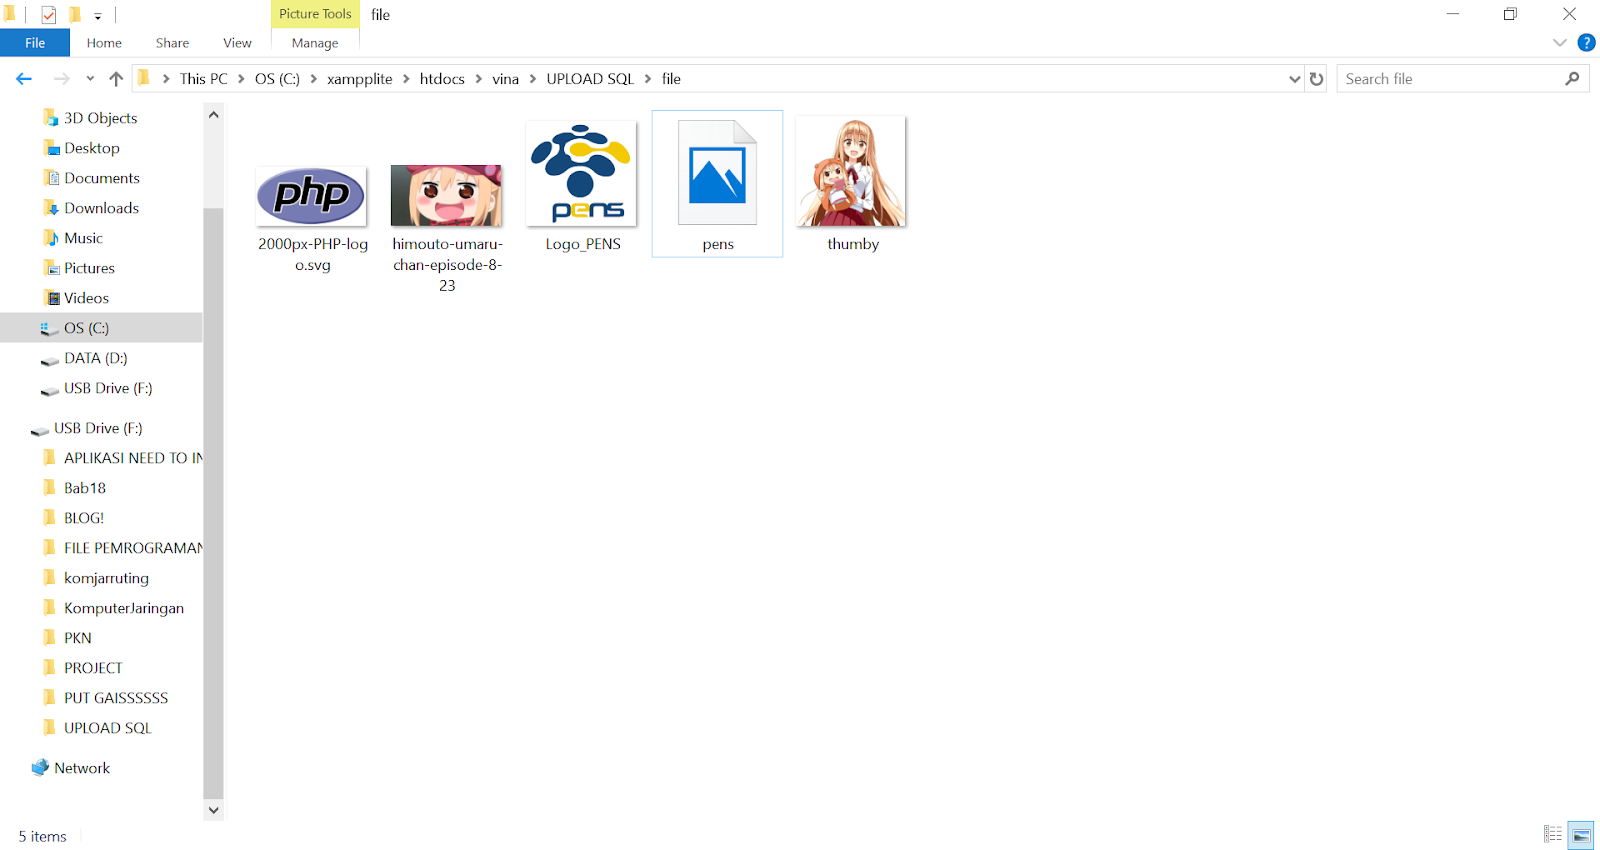Open BLOG! folder in sidebar
The width and height of the screenshot is (1600, 850).
click(x=84, y=518)
